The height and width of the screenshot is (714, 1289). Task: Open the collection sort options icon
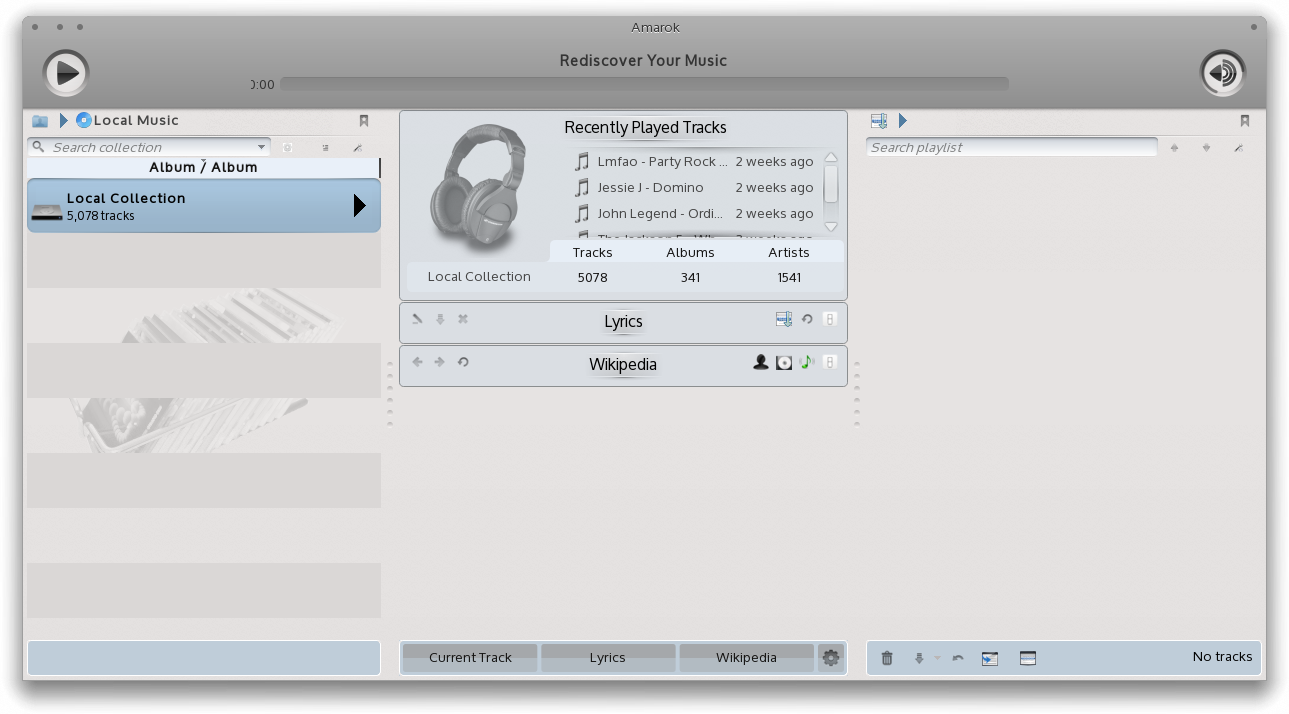click(325, 147)
